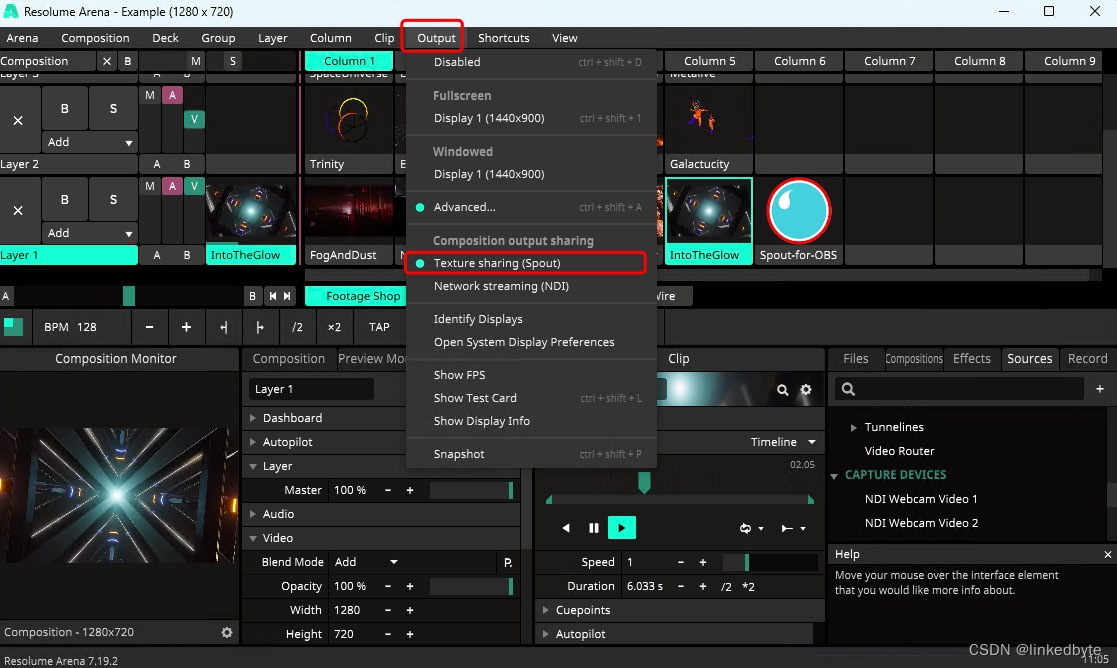Select NDI Webcam Video 1 source
Screen dimensions: 1117x668
click(x=920, y=499)
